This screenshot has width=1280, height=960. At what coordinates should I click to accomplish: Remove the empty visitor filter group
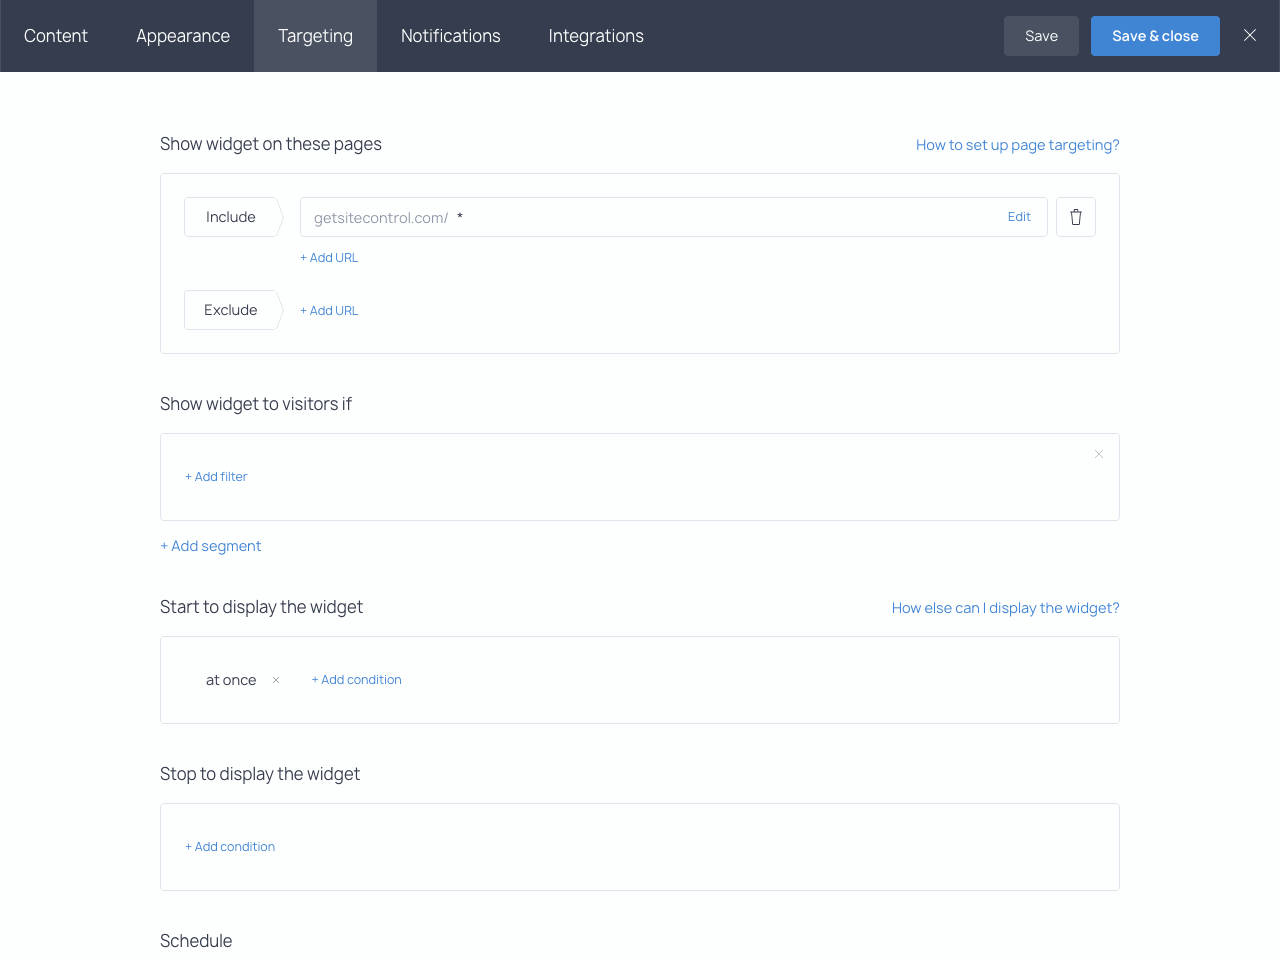click(x=1098, y=454)
